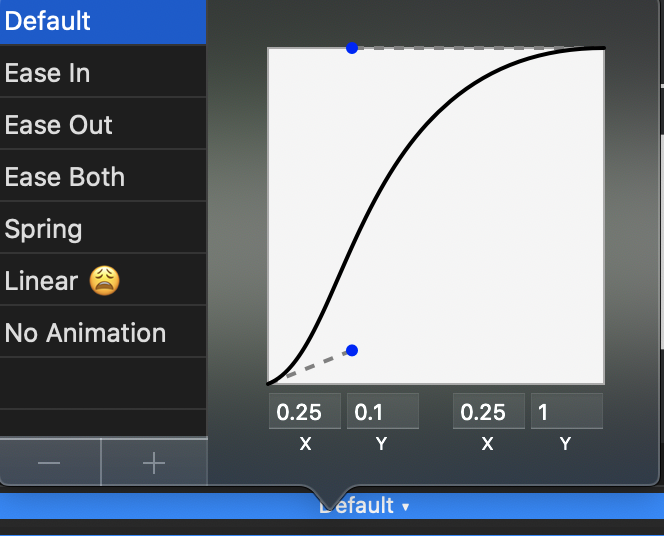The height and width of the screenshot is (536, 664).
Task: Click second X field showing 0.25
Action: [489, 411]
